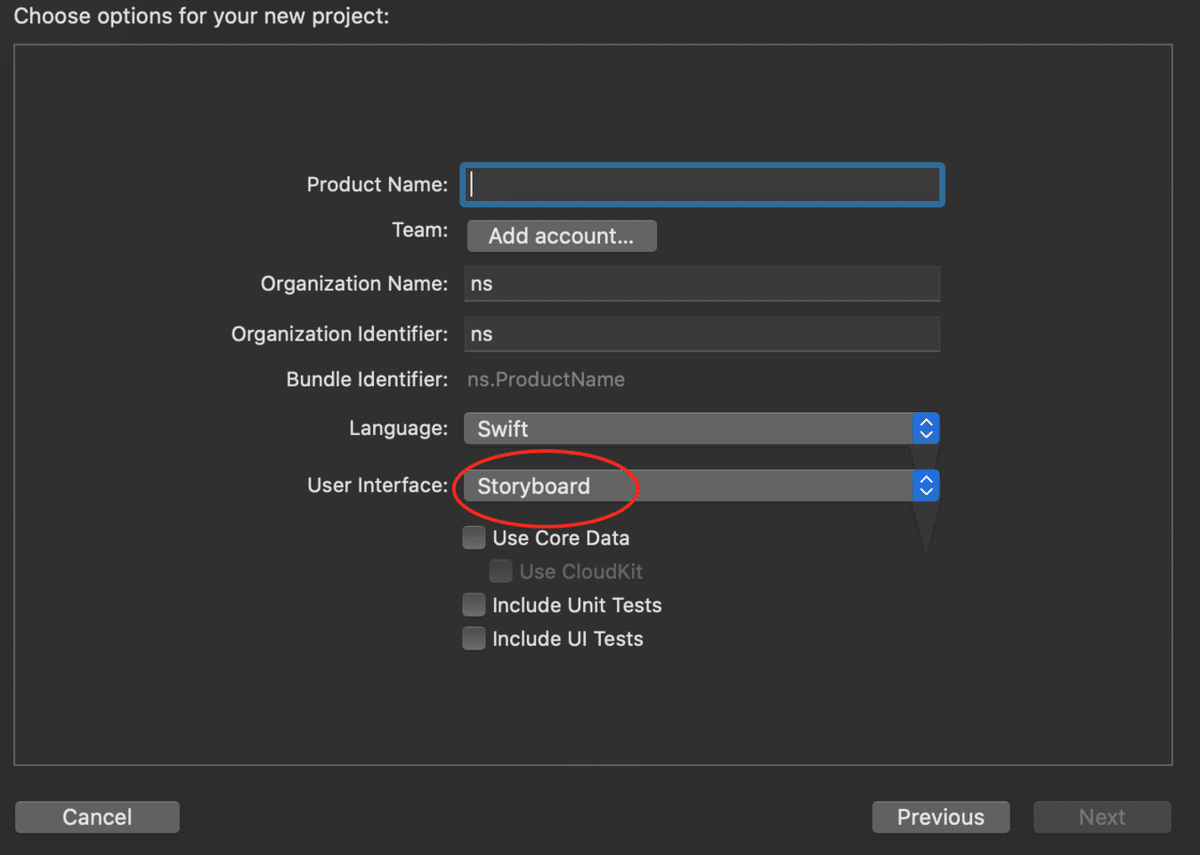
Task: Click the greyed-out Use CloudKit checkbox
Action: (x=500, y=572)
